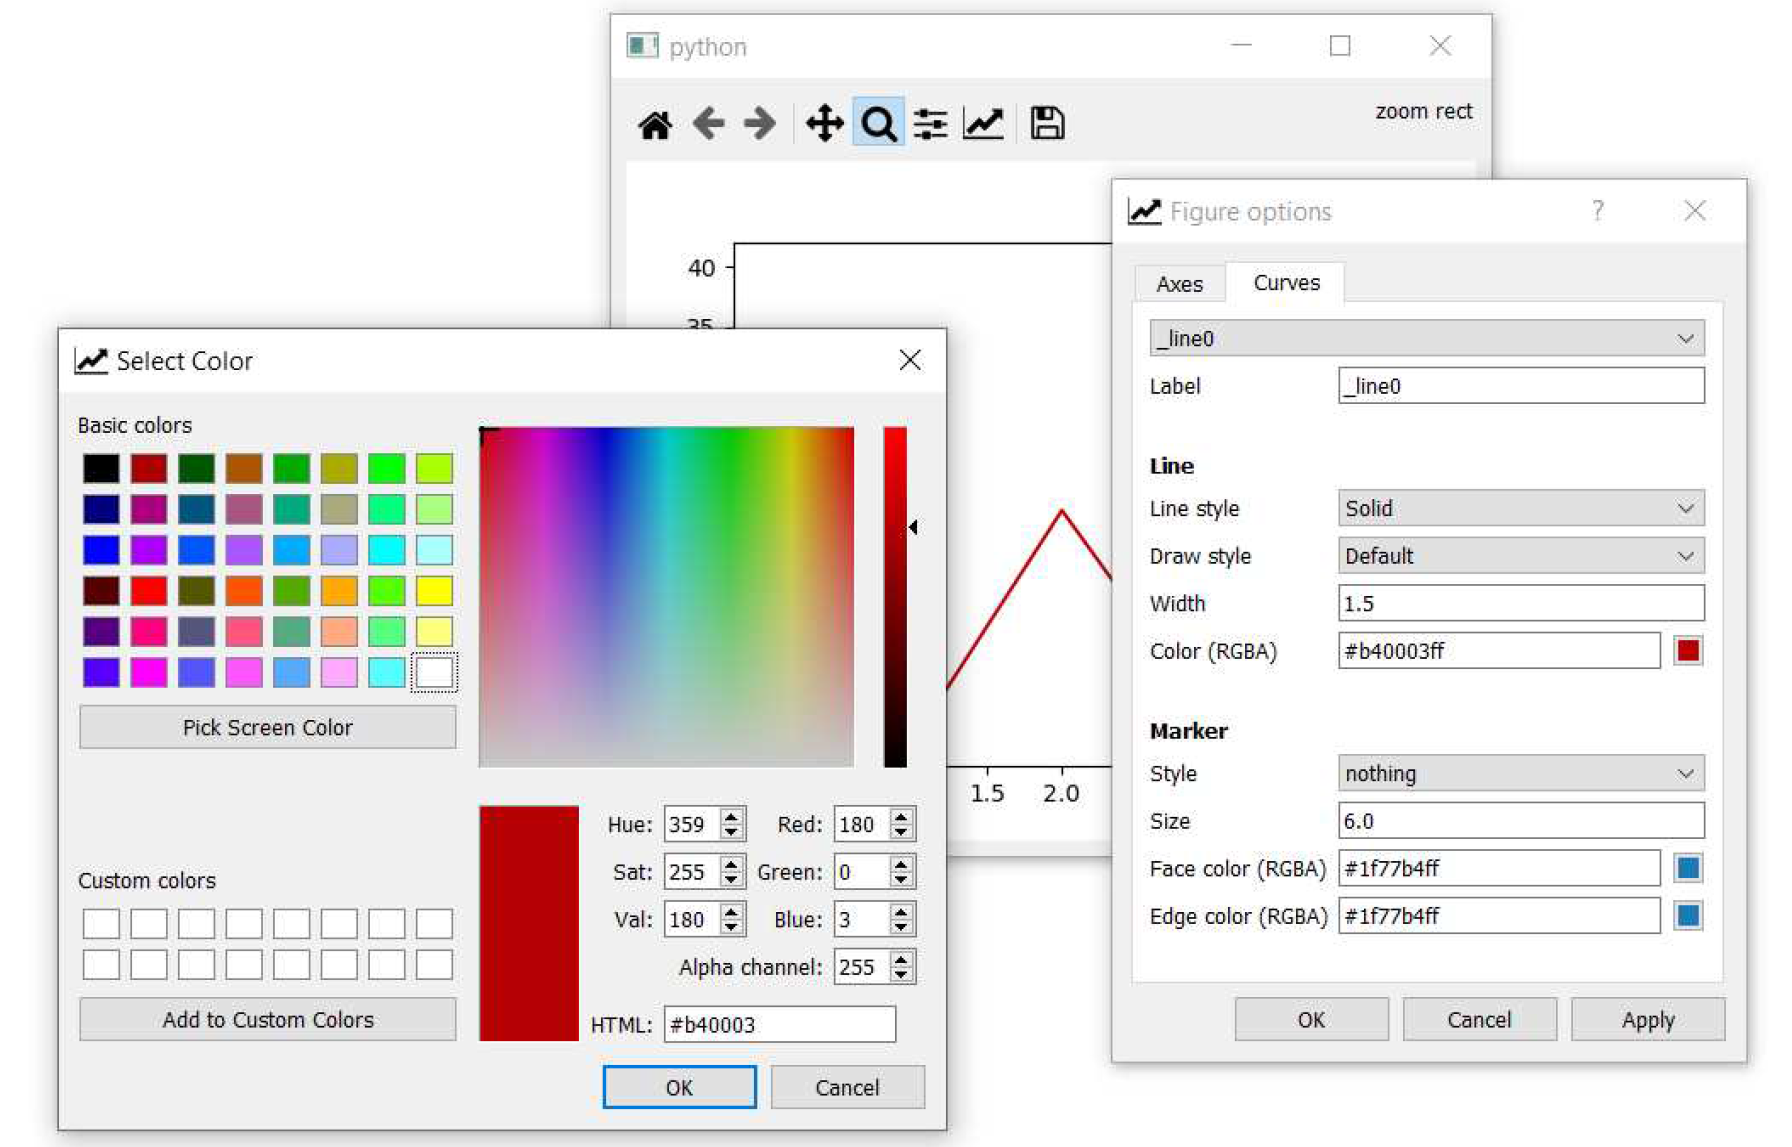
Task: Click the Home reset view icon
Action: [x=655, y=125]
